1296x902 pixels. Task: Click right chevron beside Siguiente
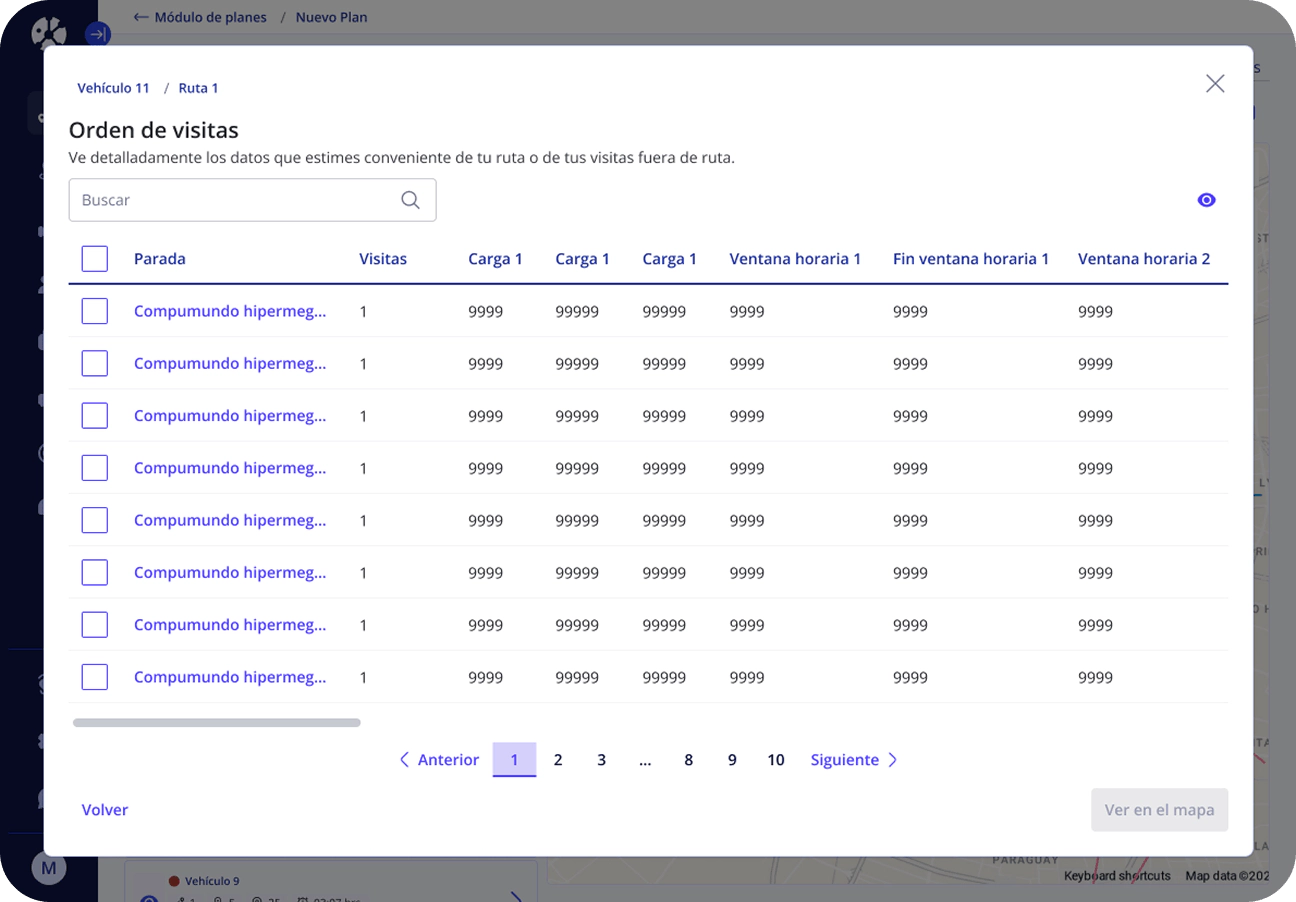tap(893, 760)
